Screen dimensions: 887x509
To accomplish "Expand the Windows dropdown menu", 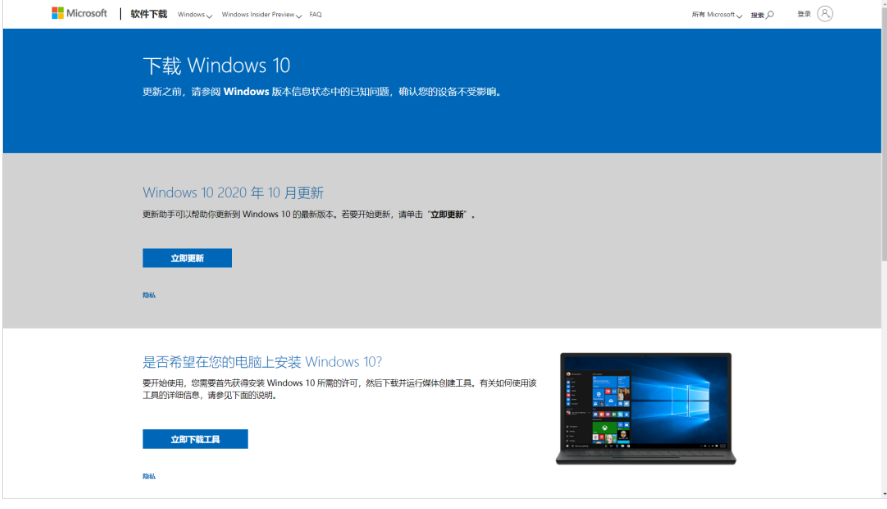I will pos(195,15).
